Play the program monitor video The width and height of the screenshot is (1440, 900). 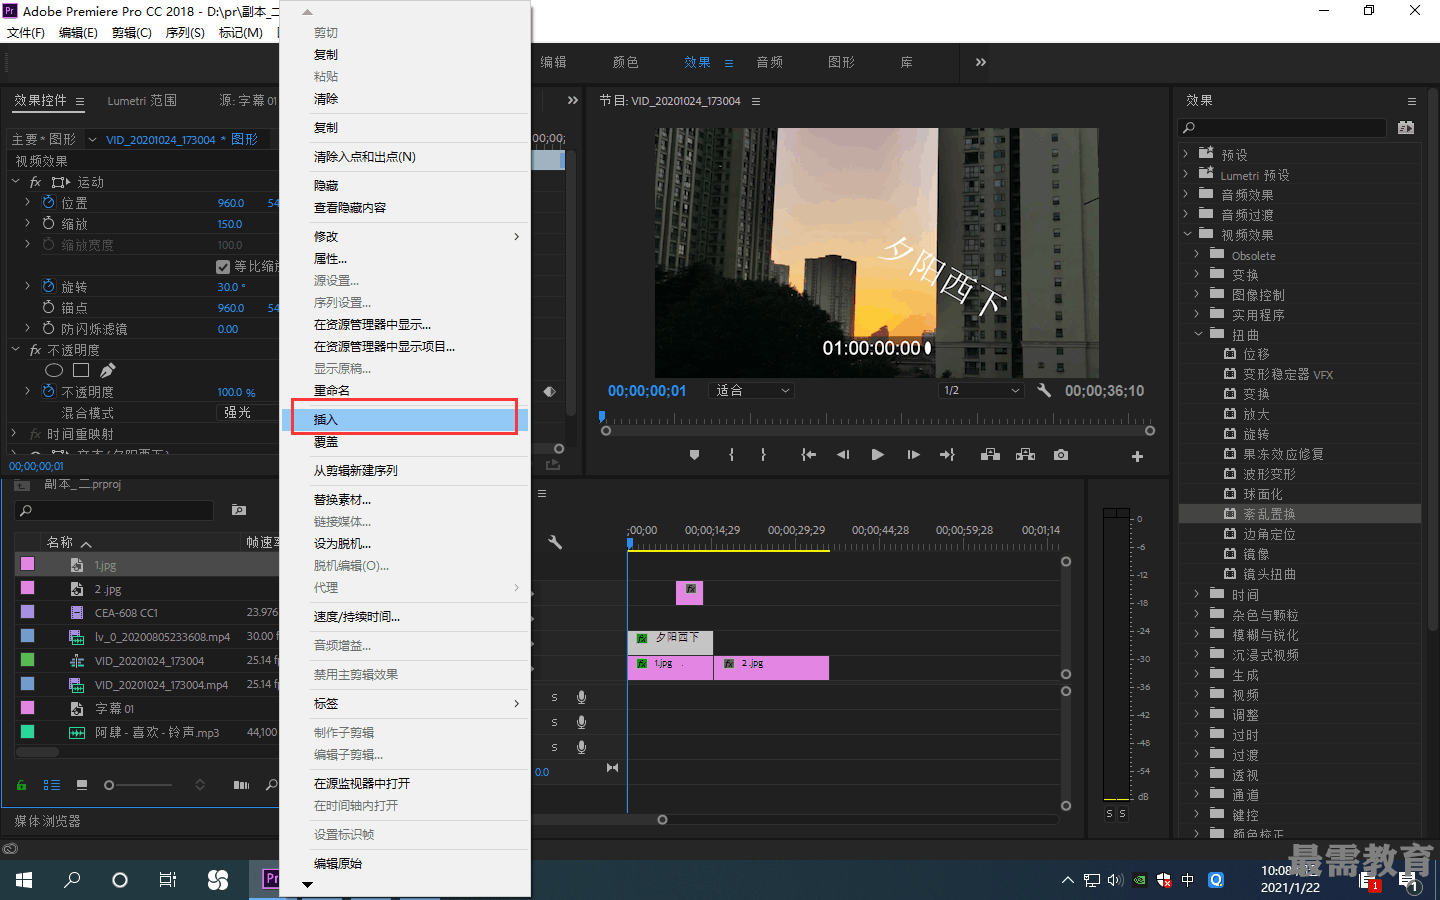878,455
